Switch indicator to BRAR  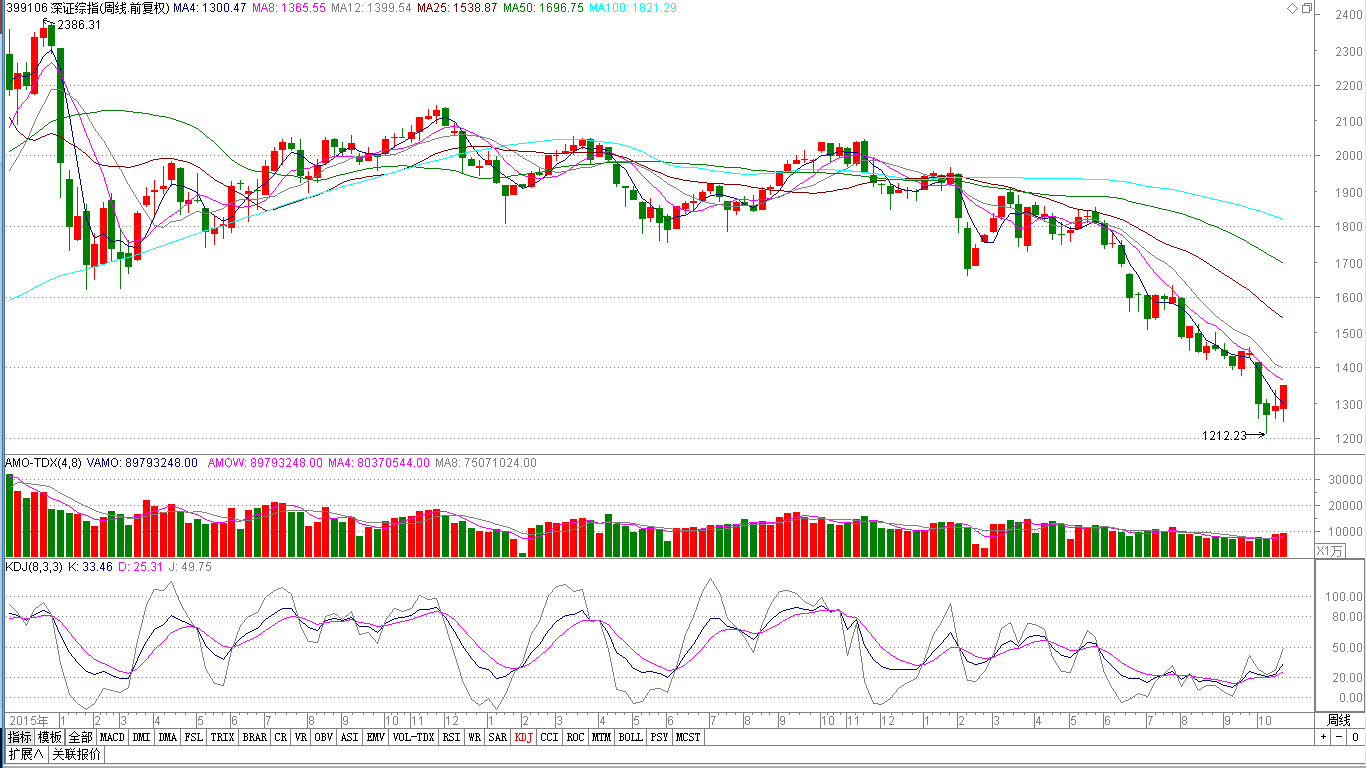(255, 737)
